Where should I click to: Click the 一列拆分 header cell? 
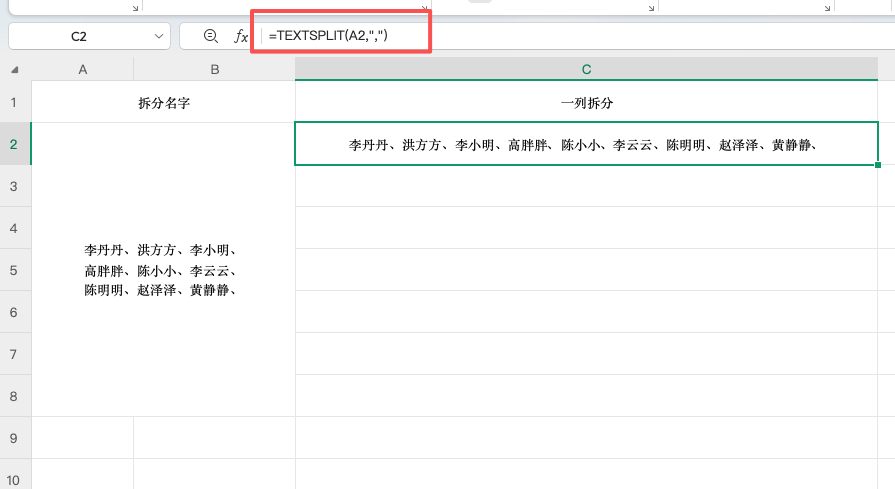click(x=586, y=102)
